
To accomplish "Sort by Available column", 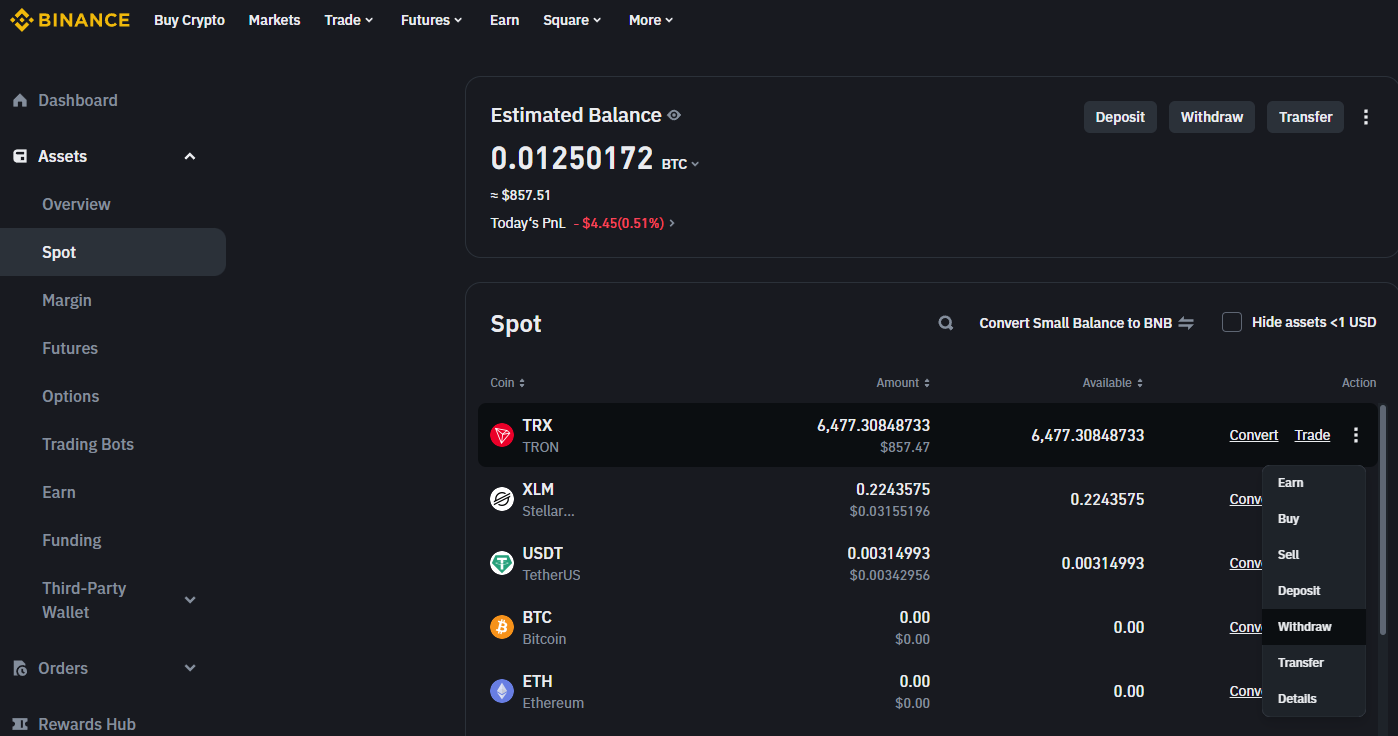I will click(1113, 383).
